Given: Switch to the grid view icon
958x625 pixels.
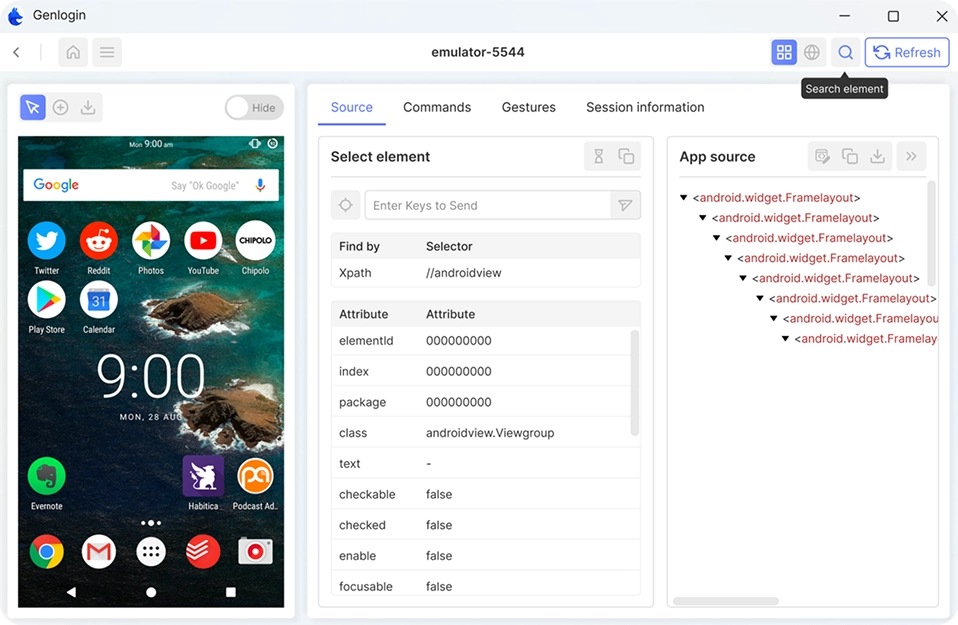Looking at the screenshot, I should click(x=784, y=53).
